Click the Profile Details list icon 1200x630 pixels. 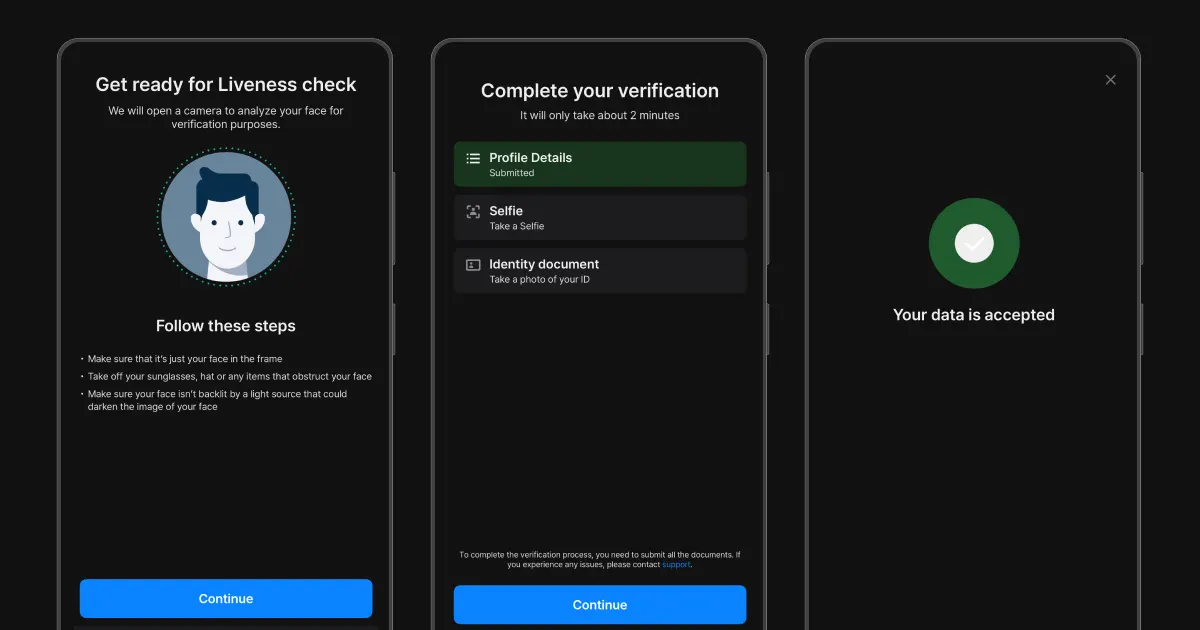[473, 158]
